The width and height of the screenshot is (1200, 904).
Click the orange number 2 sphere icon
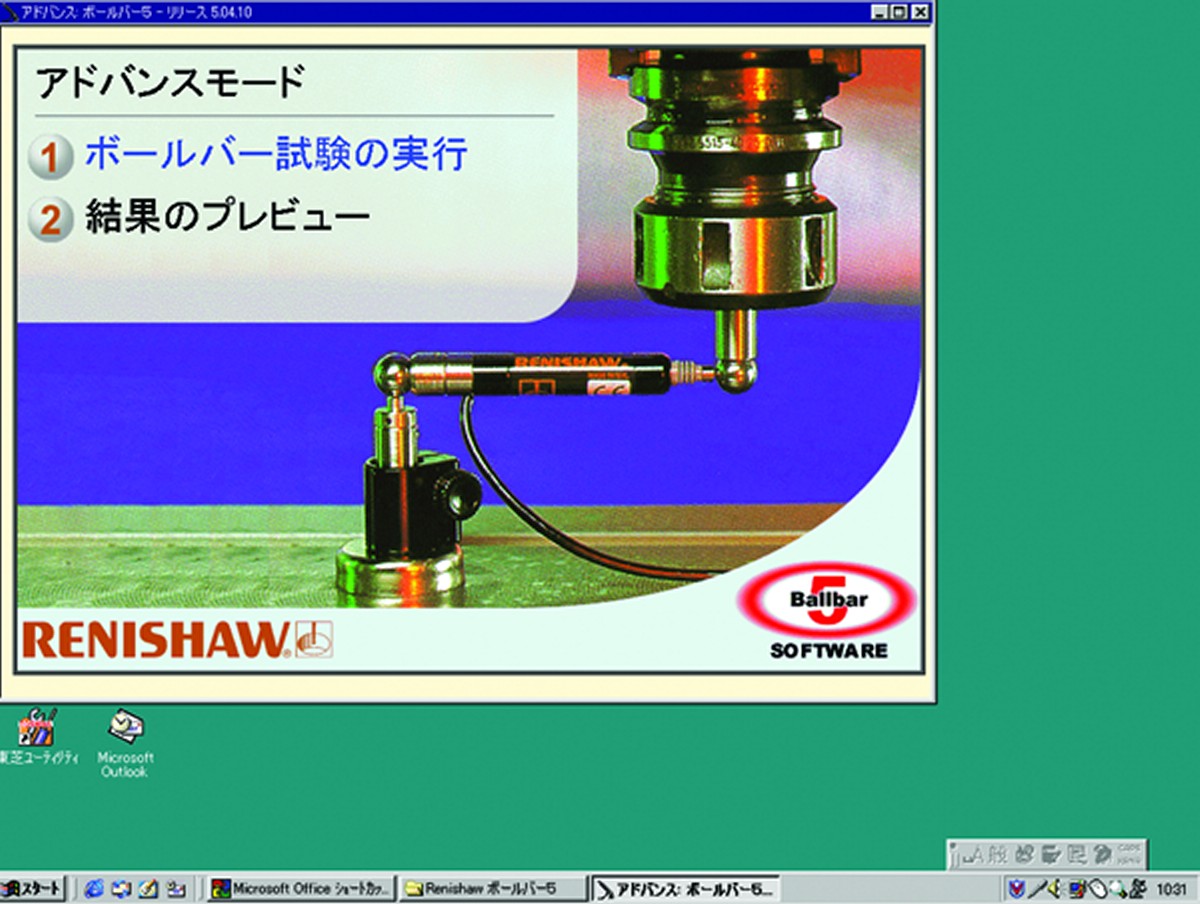pyautogui.click(x=50, y=219)
